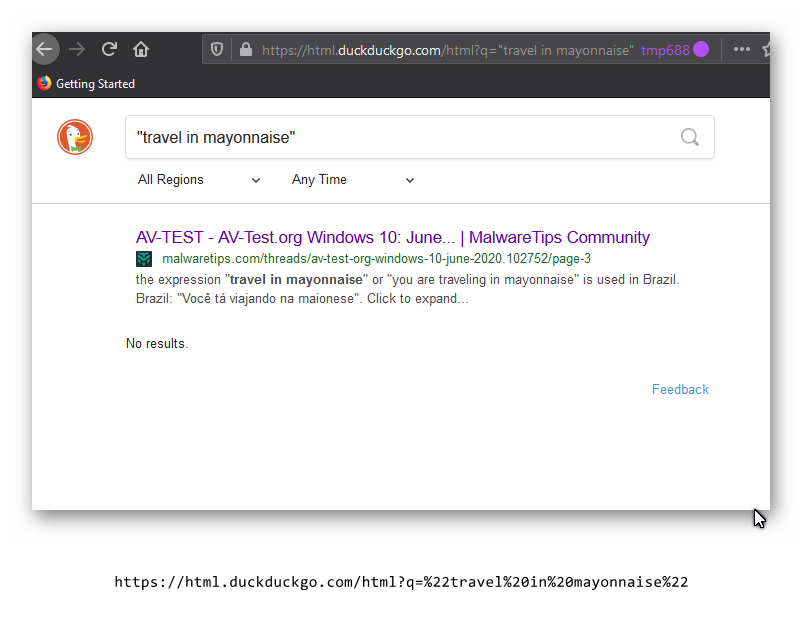The height and width of the screenshot is (622, 802).
Task: Open the Any Time dropdown
Action: pyautogui.click(x=352, y=180)
